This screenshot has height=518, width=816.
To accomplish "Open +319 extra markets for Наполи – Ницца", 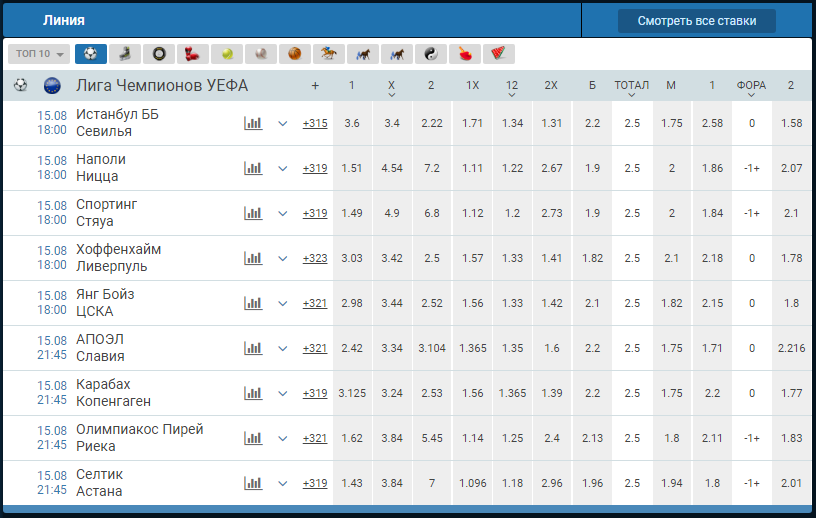I will 315,168.
